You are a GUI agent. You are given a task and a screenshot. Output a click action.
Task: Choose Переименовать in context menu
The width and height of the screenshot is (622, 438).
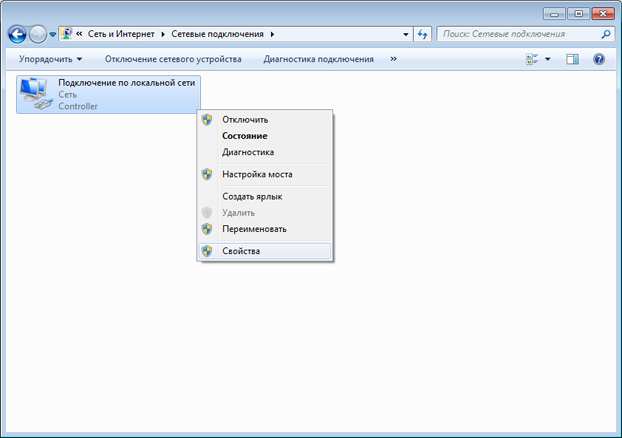point(265,229)
